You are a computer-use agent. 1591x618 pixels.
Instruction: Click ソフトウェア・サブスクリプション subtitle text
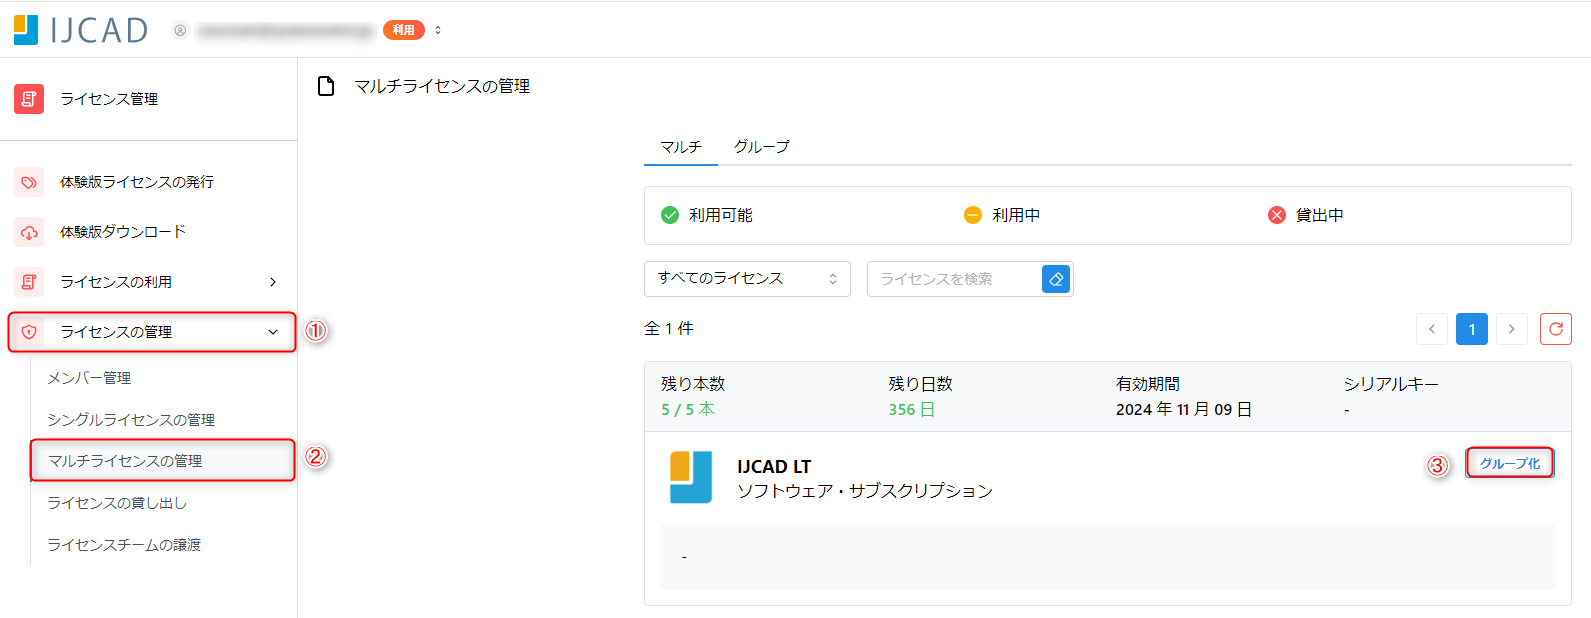pos(865,491)
